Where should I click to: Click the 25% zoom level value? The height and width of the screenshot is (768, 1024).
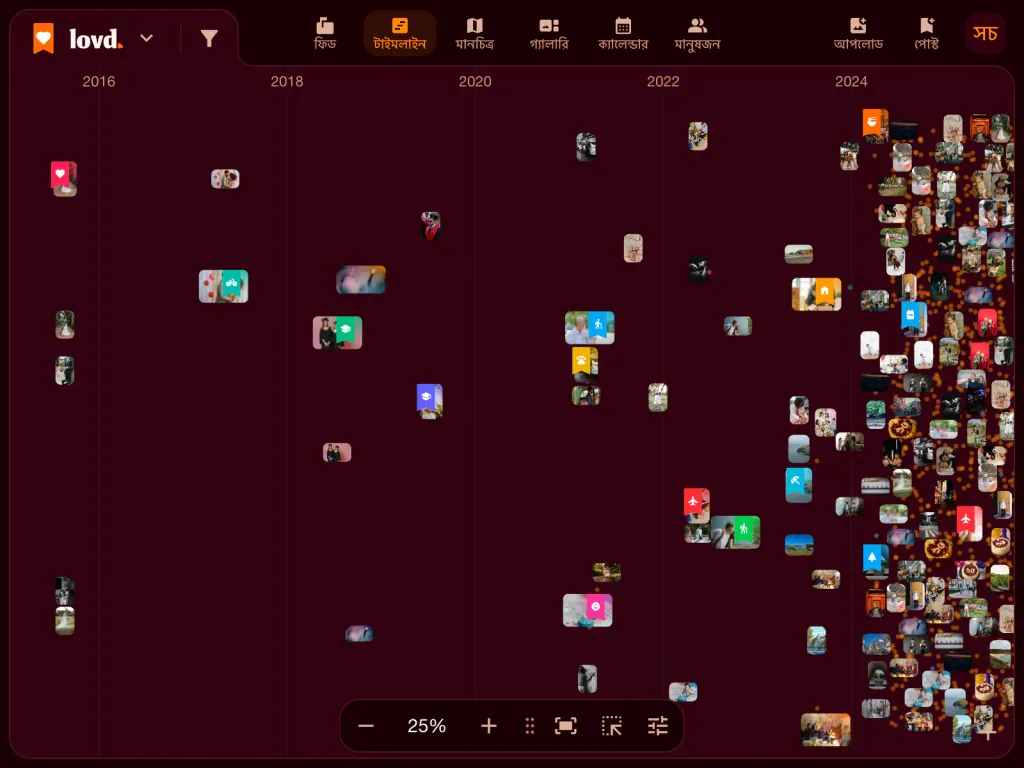tap(426, 726)
